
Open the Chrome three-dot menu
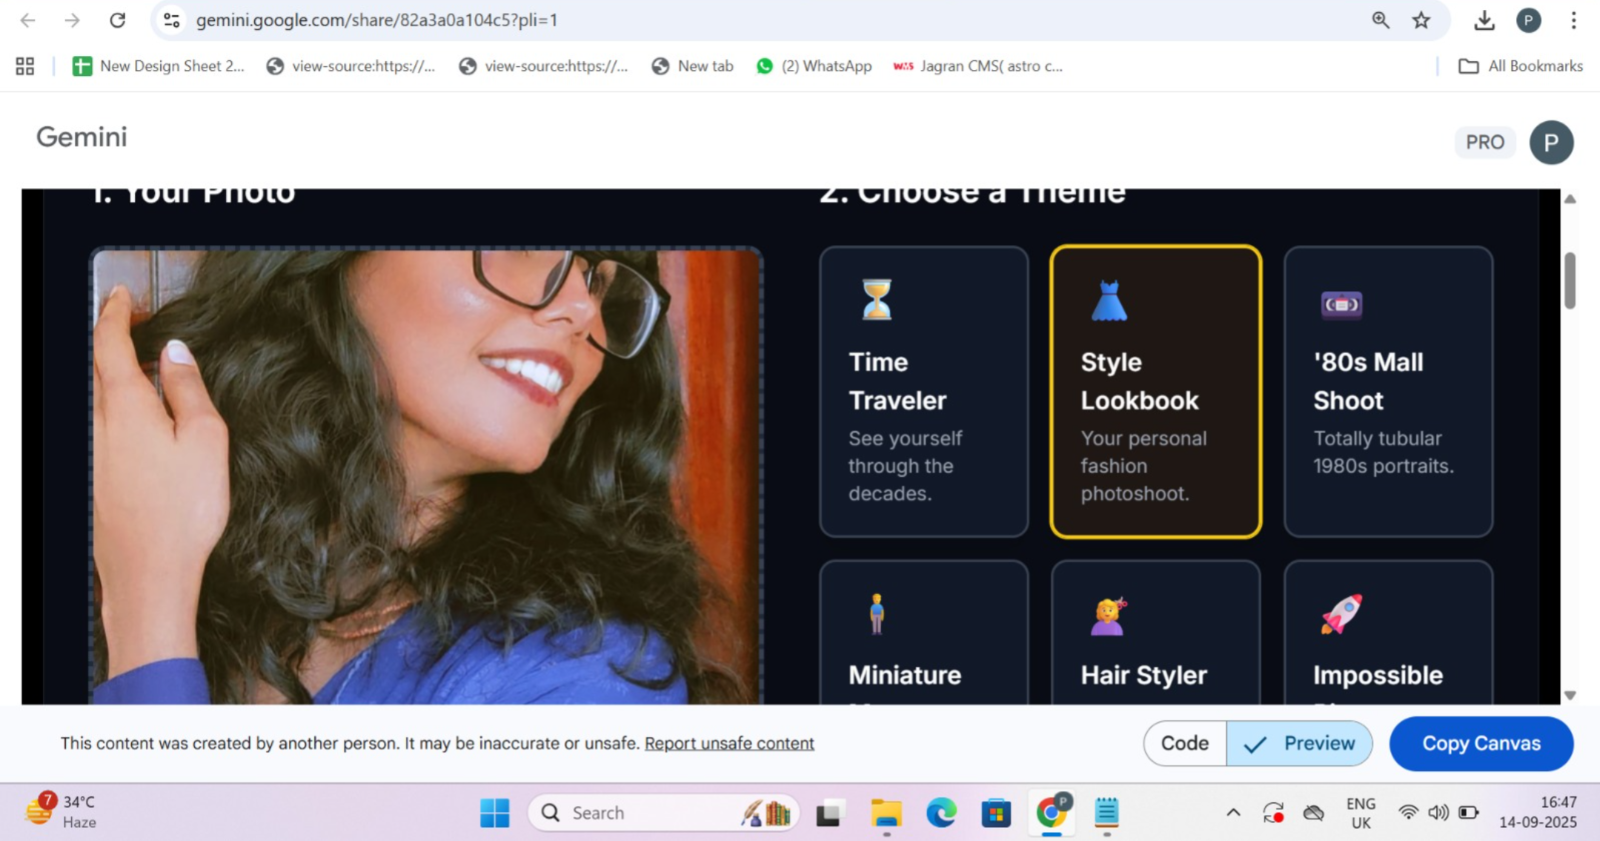tap(1573, 20)
